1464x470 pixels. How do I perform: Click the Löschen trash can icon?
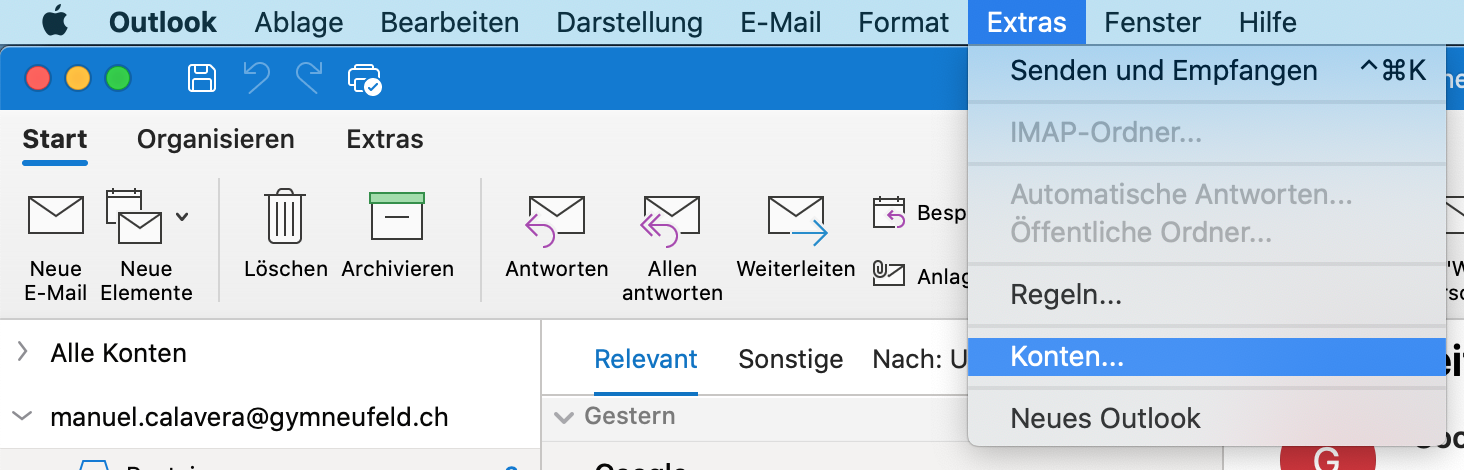pos(285,216)
